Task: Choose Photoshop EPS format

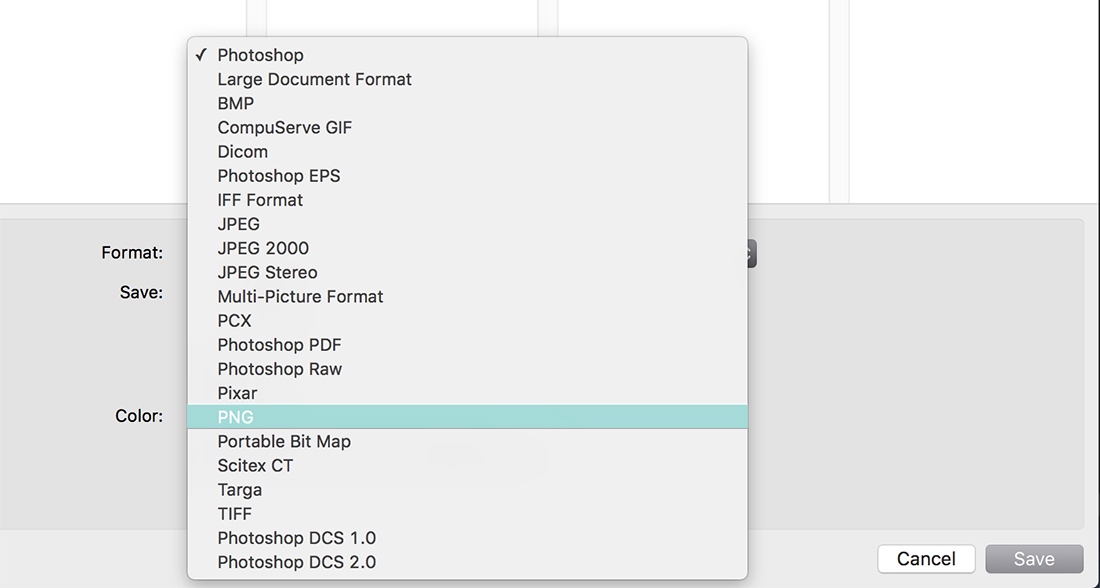Action: [x=467, y=175]
